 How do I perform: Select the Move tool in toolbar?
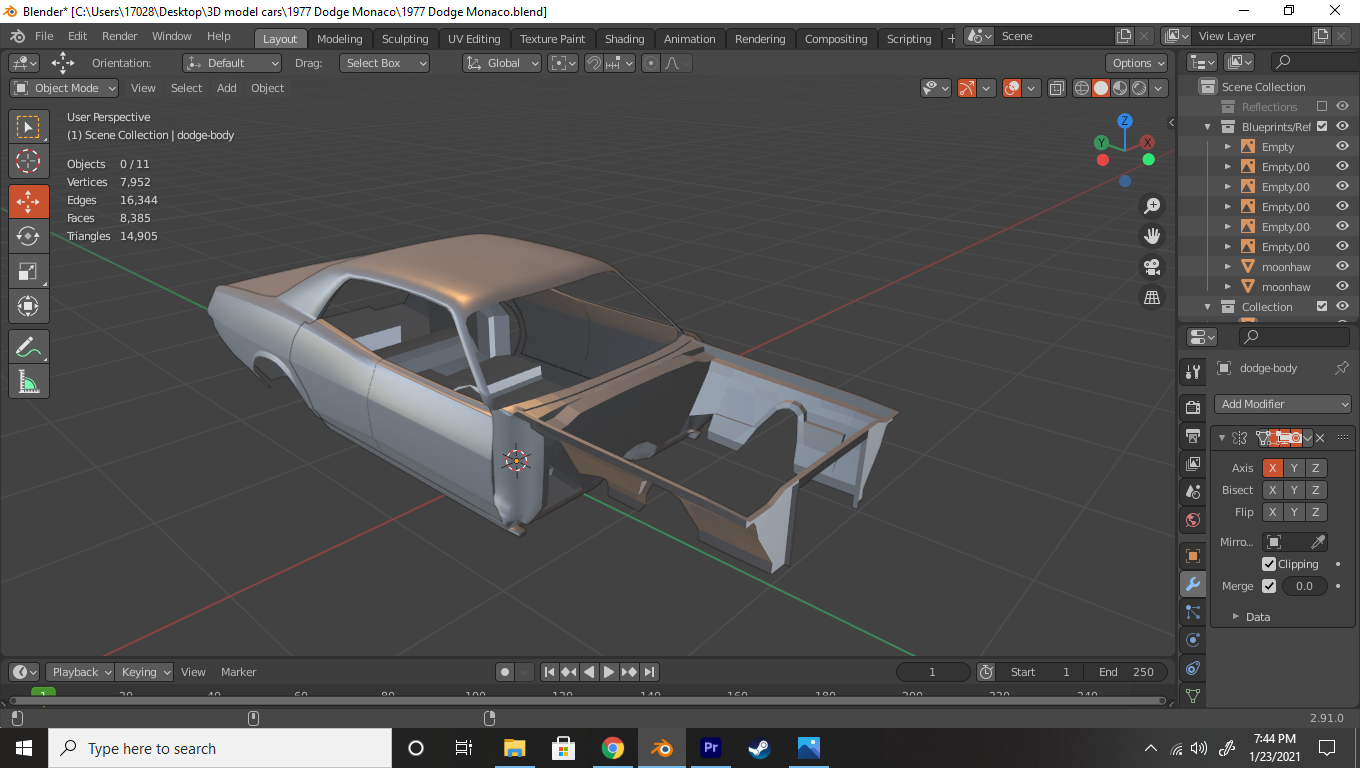point(28,201)
